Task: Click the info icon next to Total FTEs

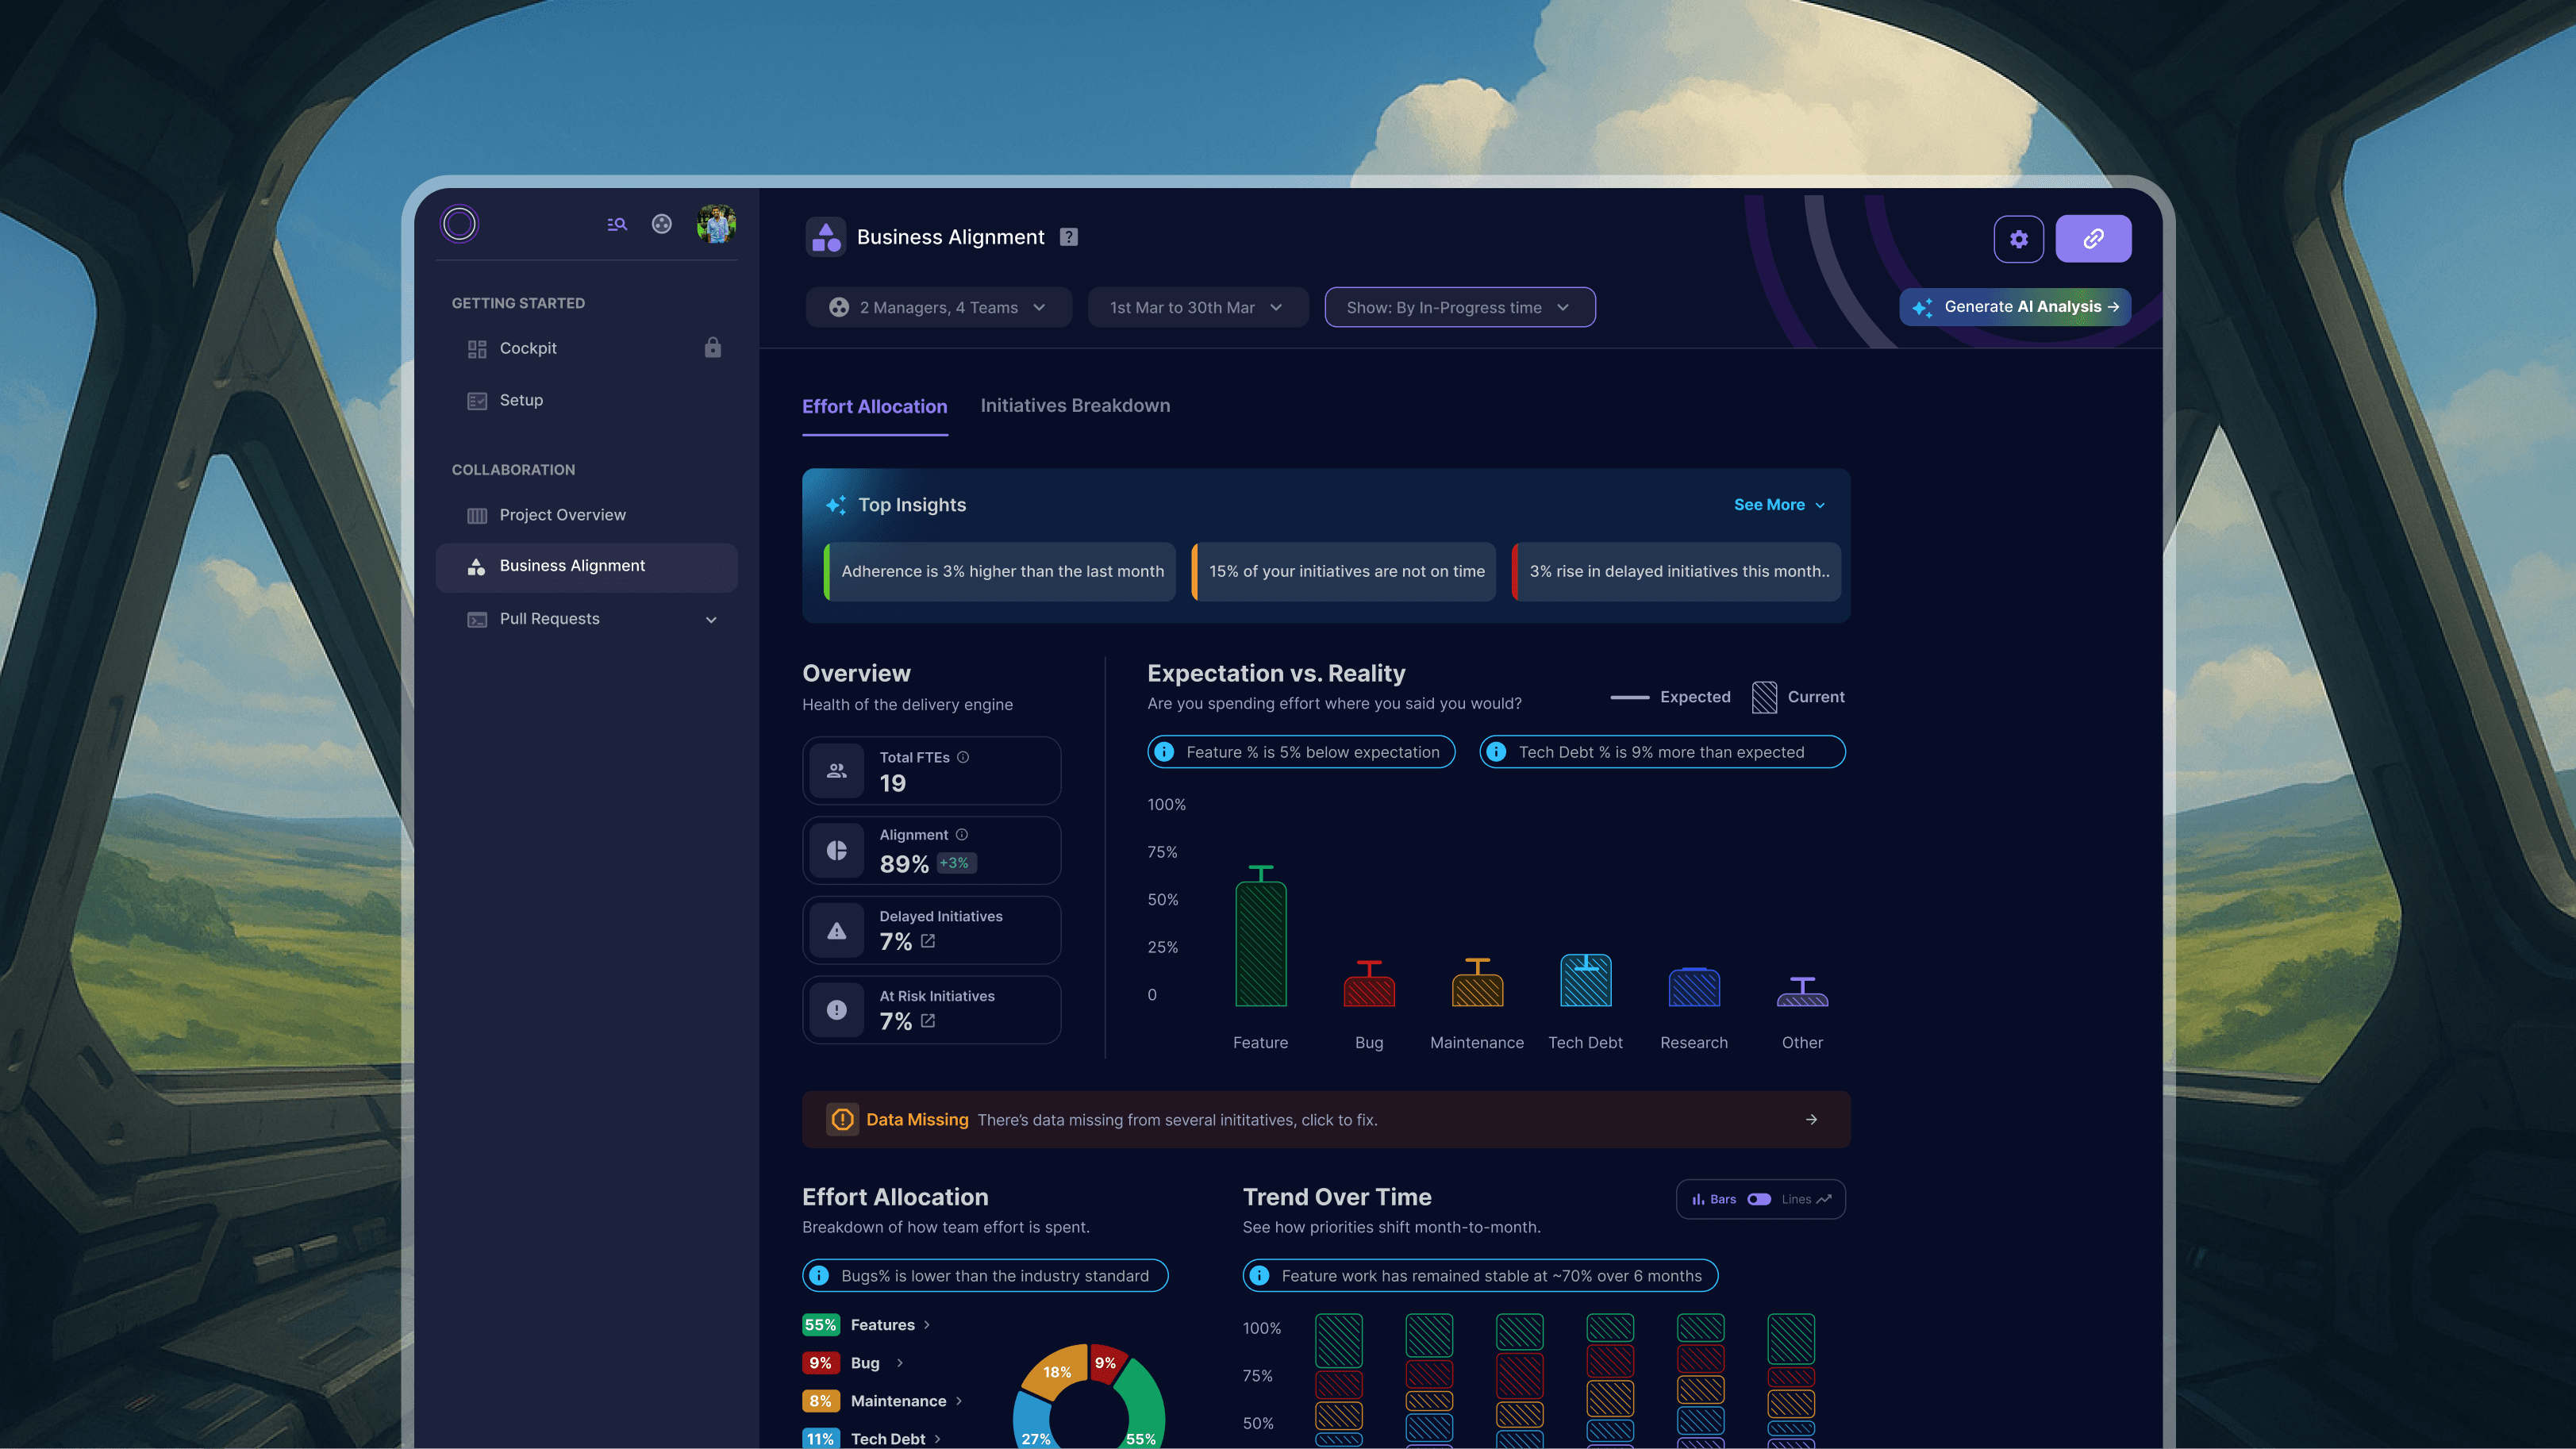Action: point(963,757)
